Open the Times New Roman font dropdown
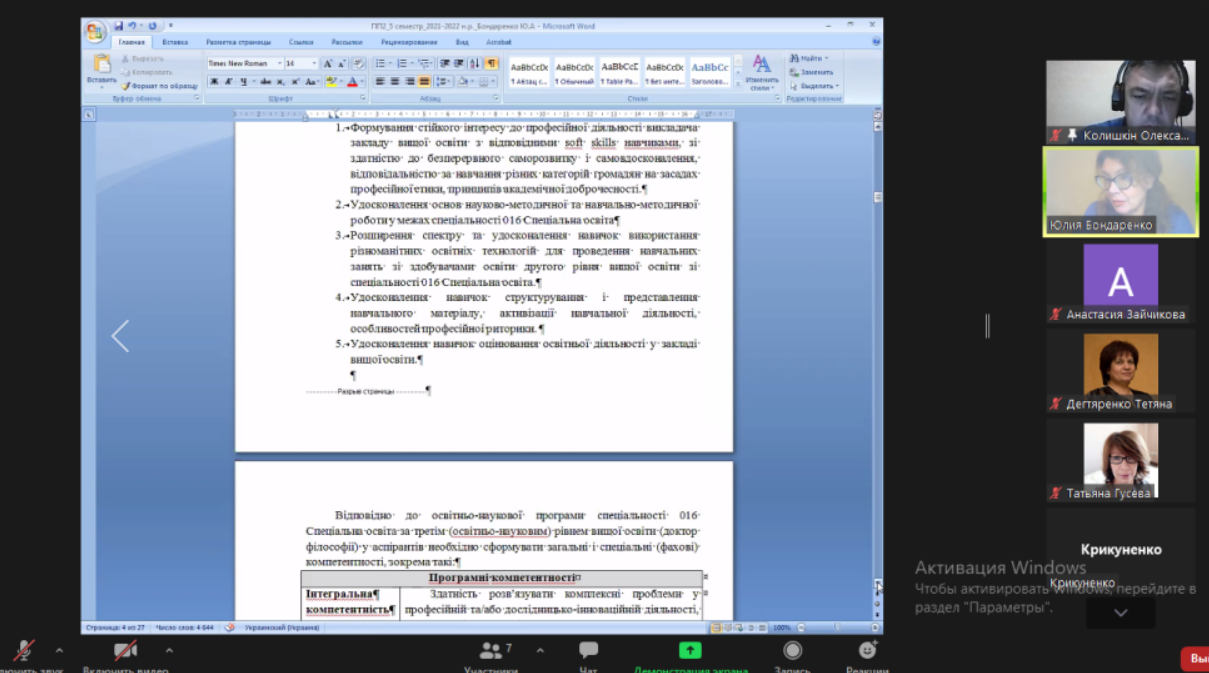The image size is (1209, 673). point(244,63)
